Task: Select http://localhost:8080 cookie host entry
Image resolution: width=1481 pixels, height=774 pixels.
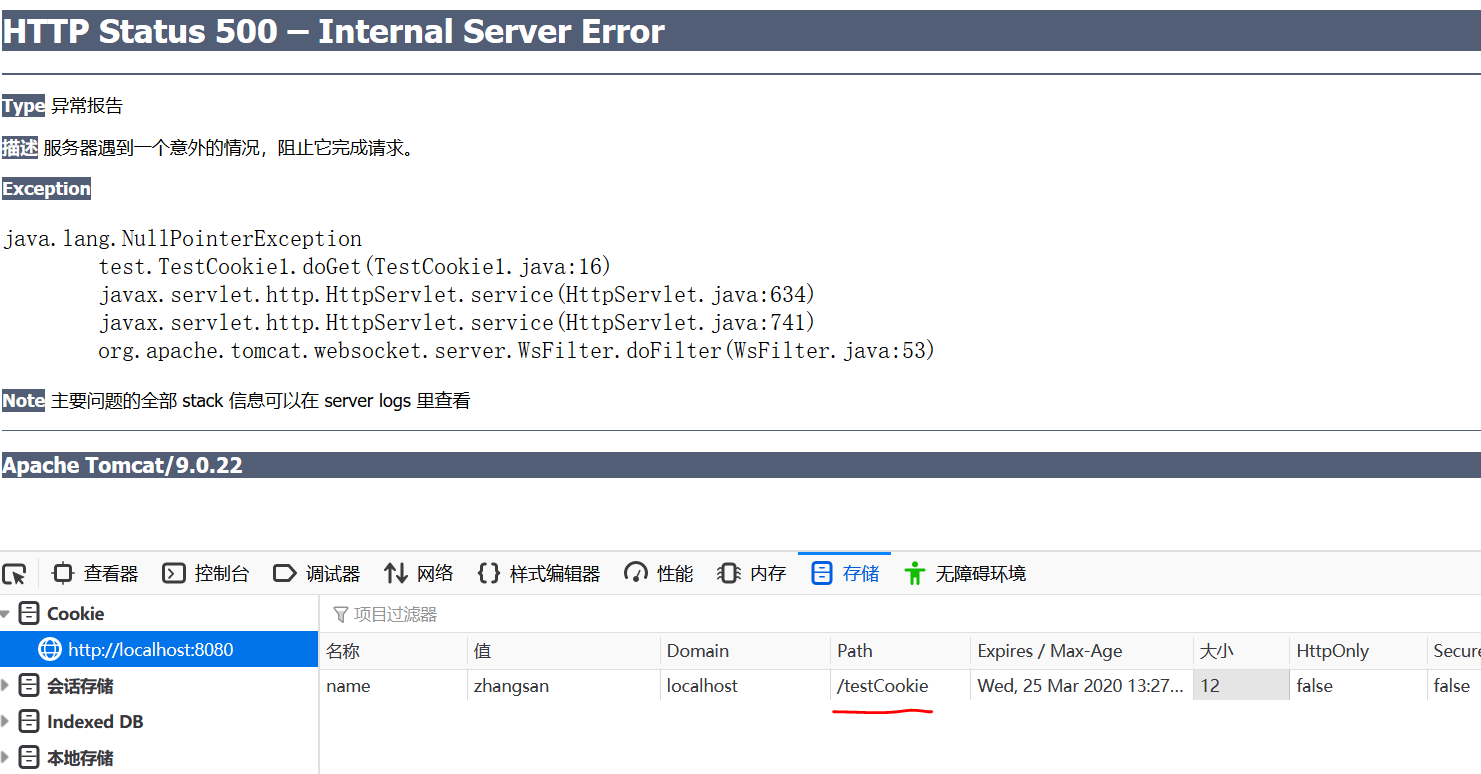Action: coord(159,650)
